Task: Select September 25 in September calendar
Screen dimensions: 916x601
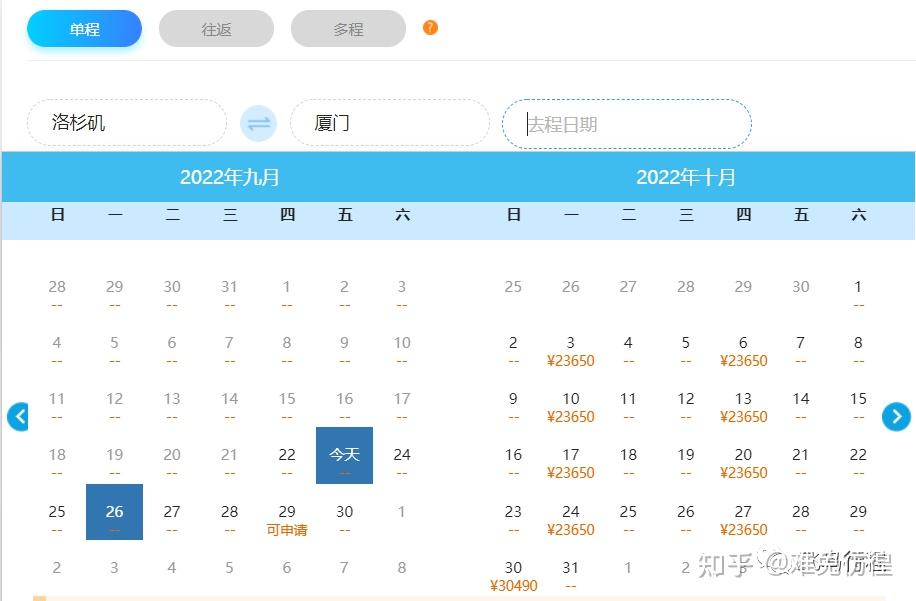Action: click(x=57, y=512)
